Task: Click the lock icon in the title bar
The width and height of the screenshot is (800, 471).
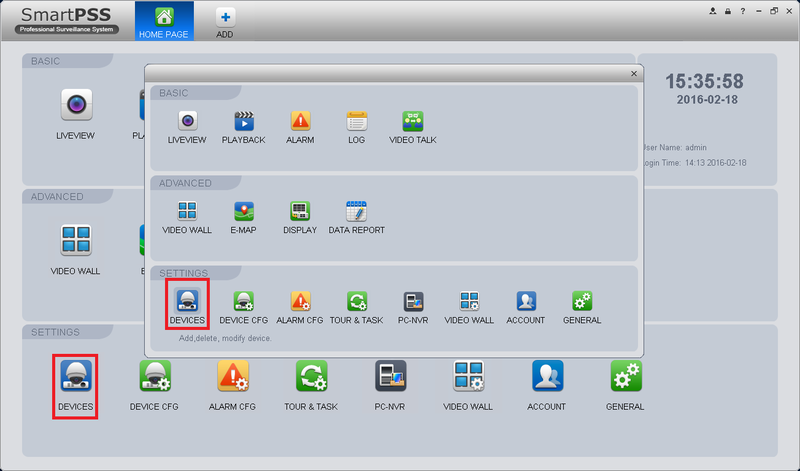Action: tap(728, 11)
